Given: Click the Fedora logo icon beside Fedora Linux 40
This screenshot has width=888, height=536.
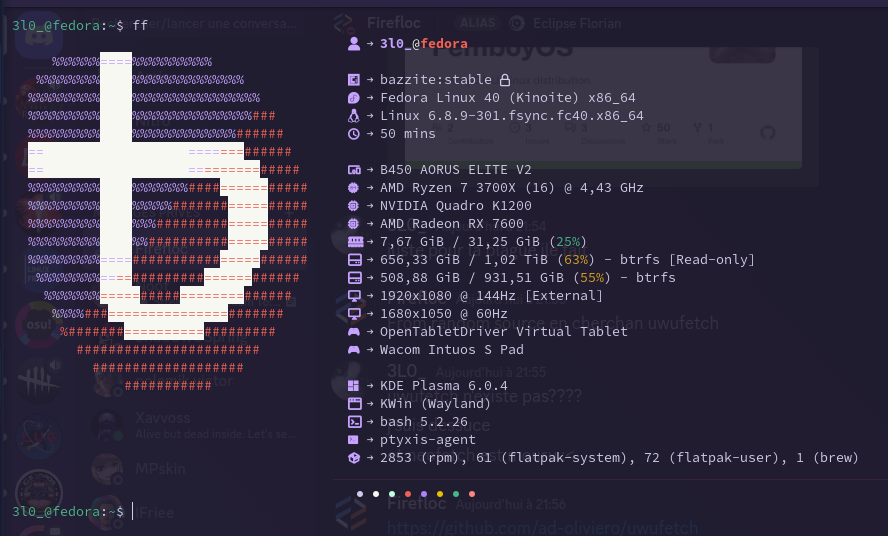Looking at the screenshot, I should (x=354, y=98).
